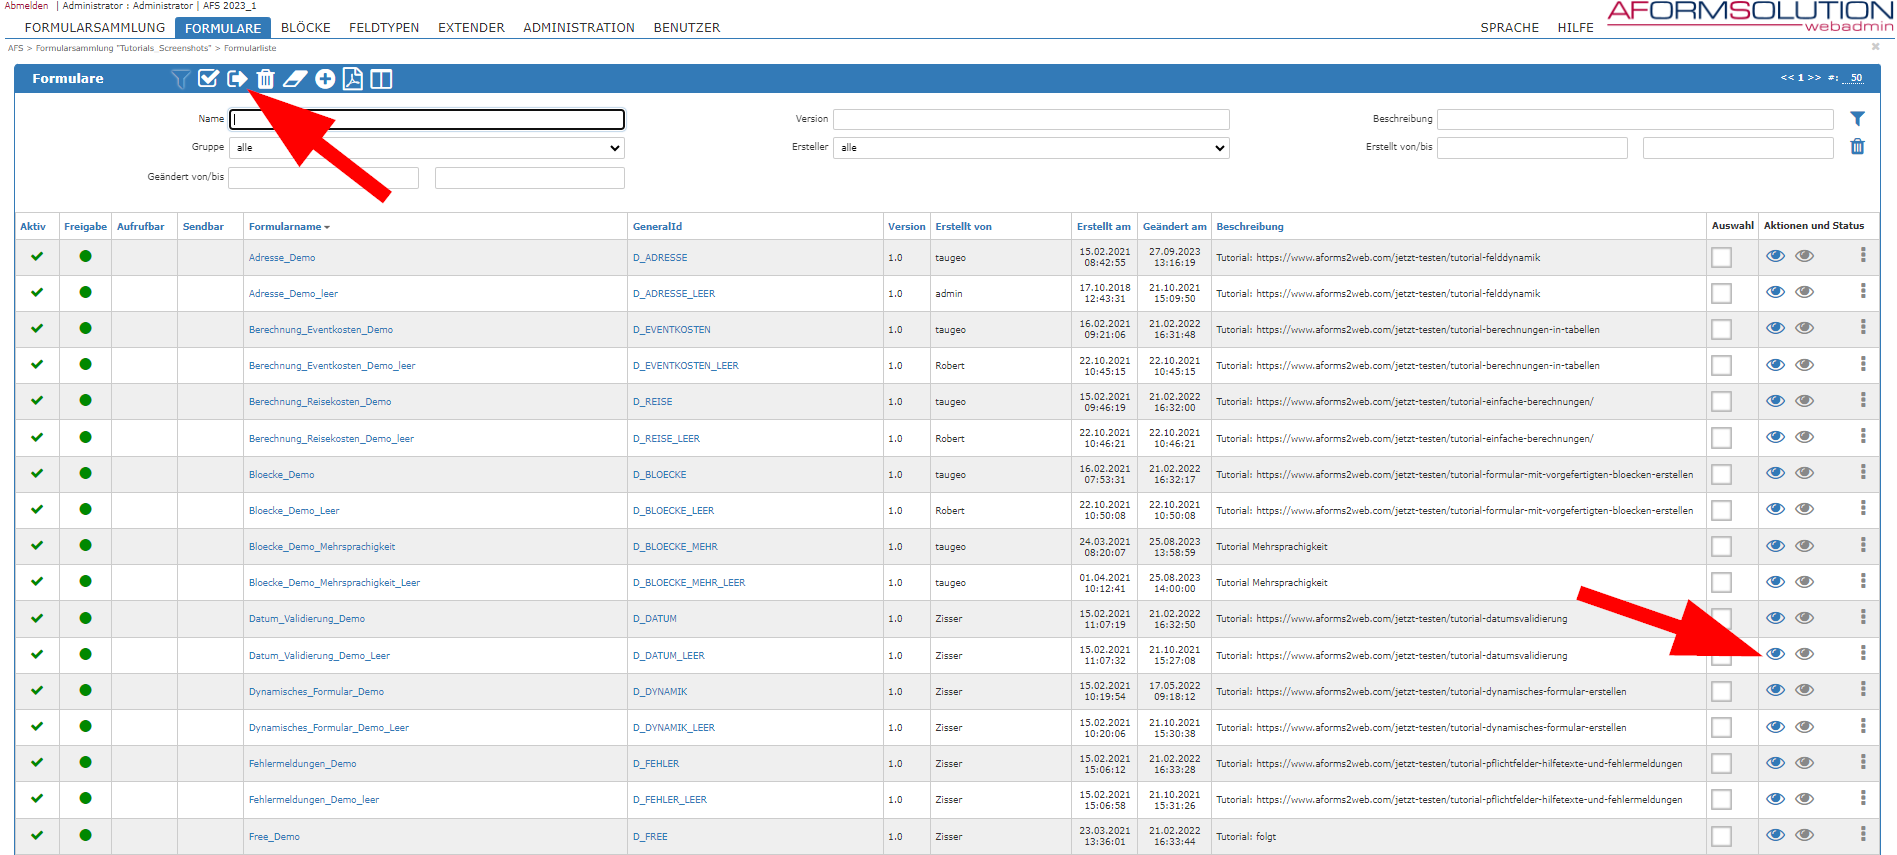
Task: Tick selection checkbox for Bloecke_Demo
Action: (x=1721, y=474)
